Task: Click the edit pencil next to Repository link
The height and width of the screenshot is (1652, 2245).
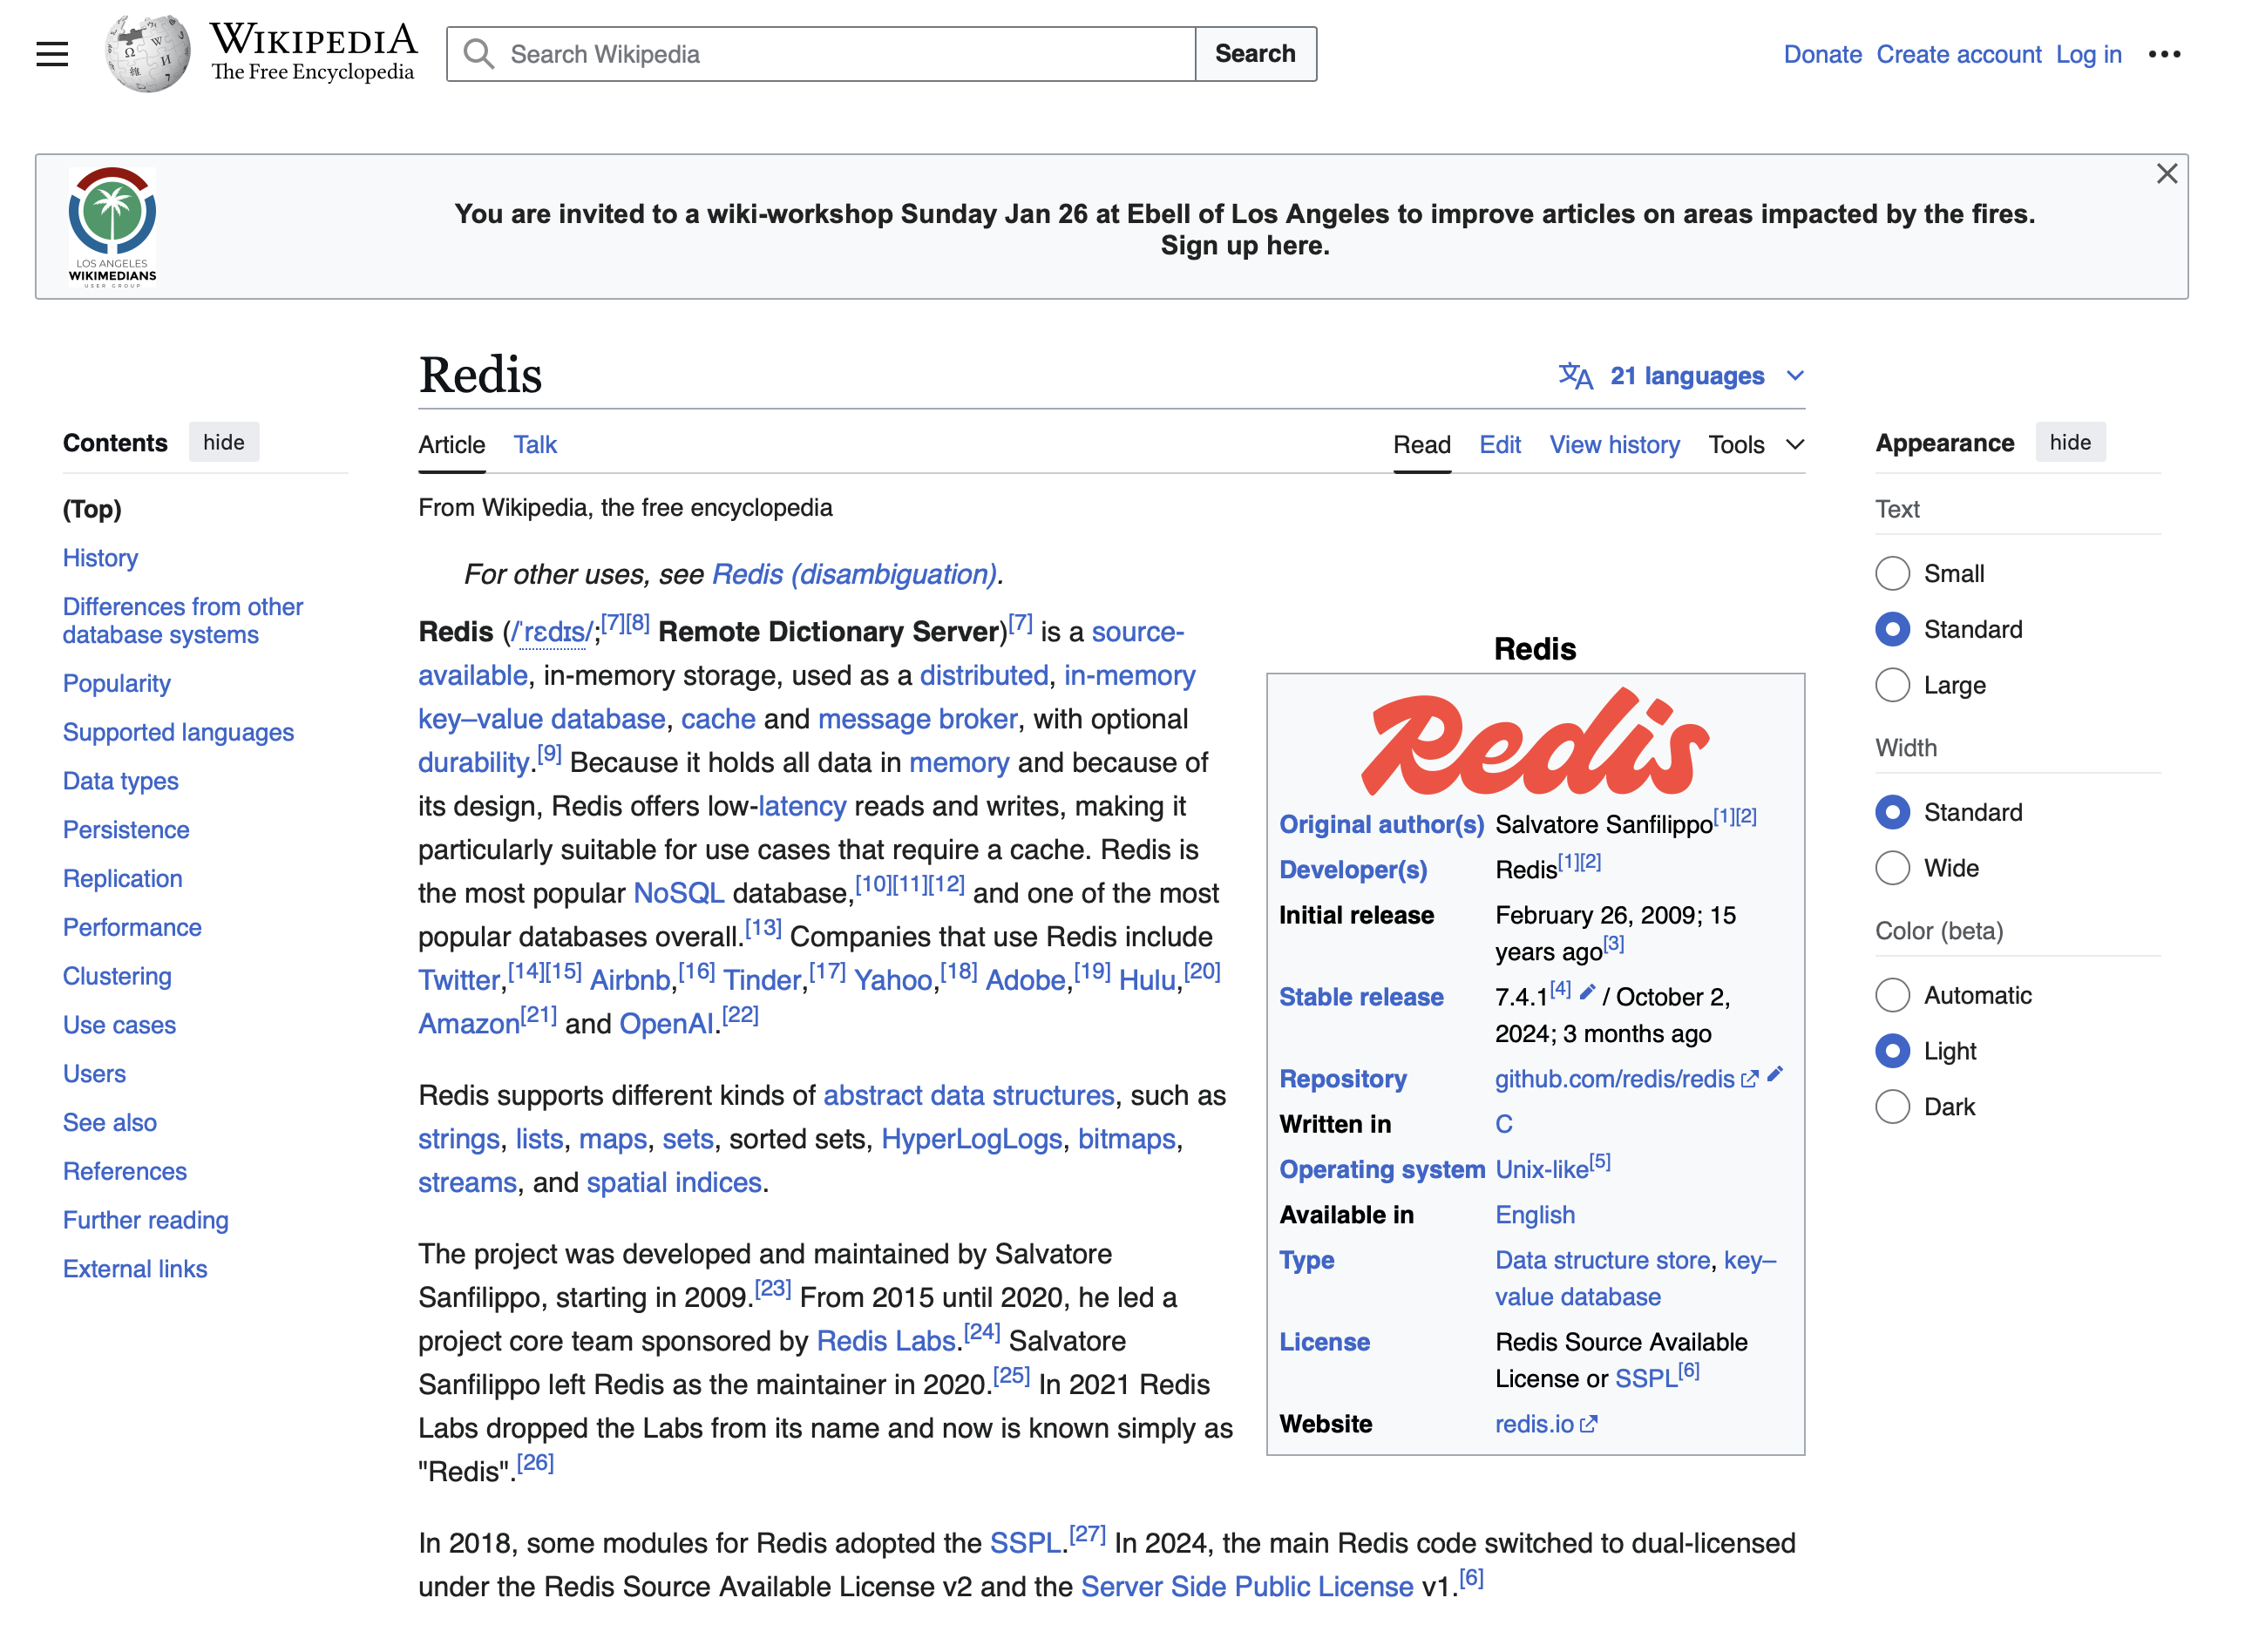Action: 1775,1074
